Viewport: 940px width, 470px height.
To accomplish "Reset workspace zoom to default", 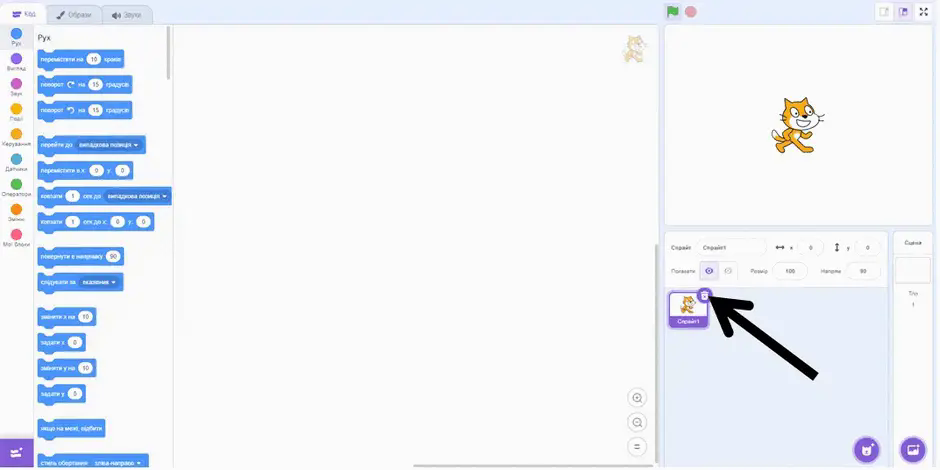I will (637, 447).
